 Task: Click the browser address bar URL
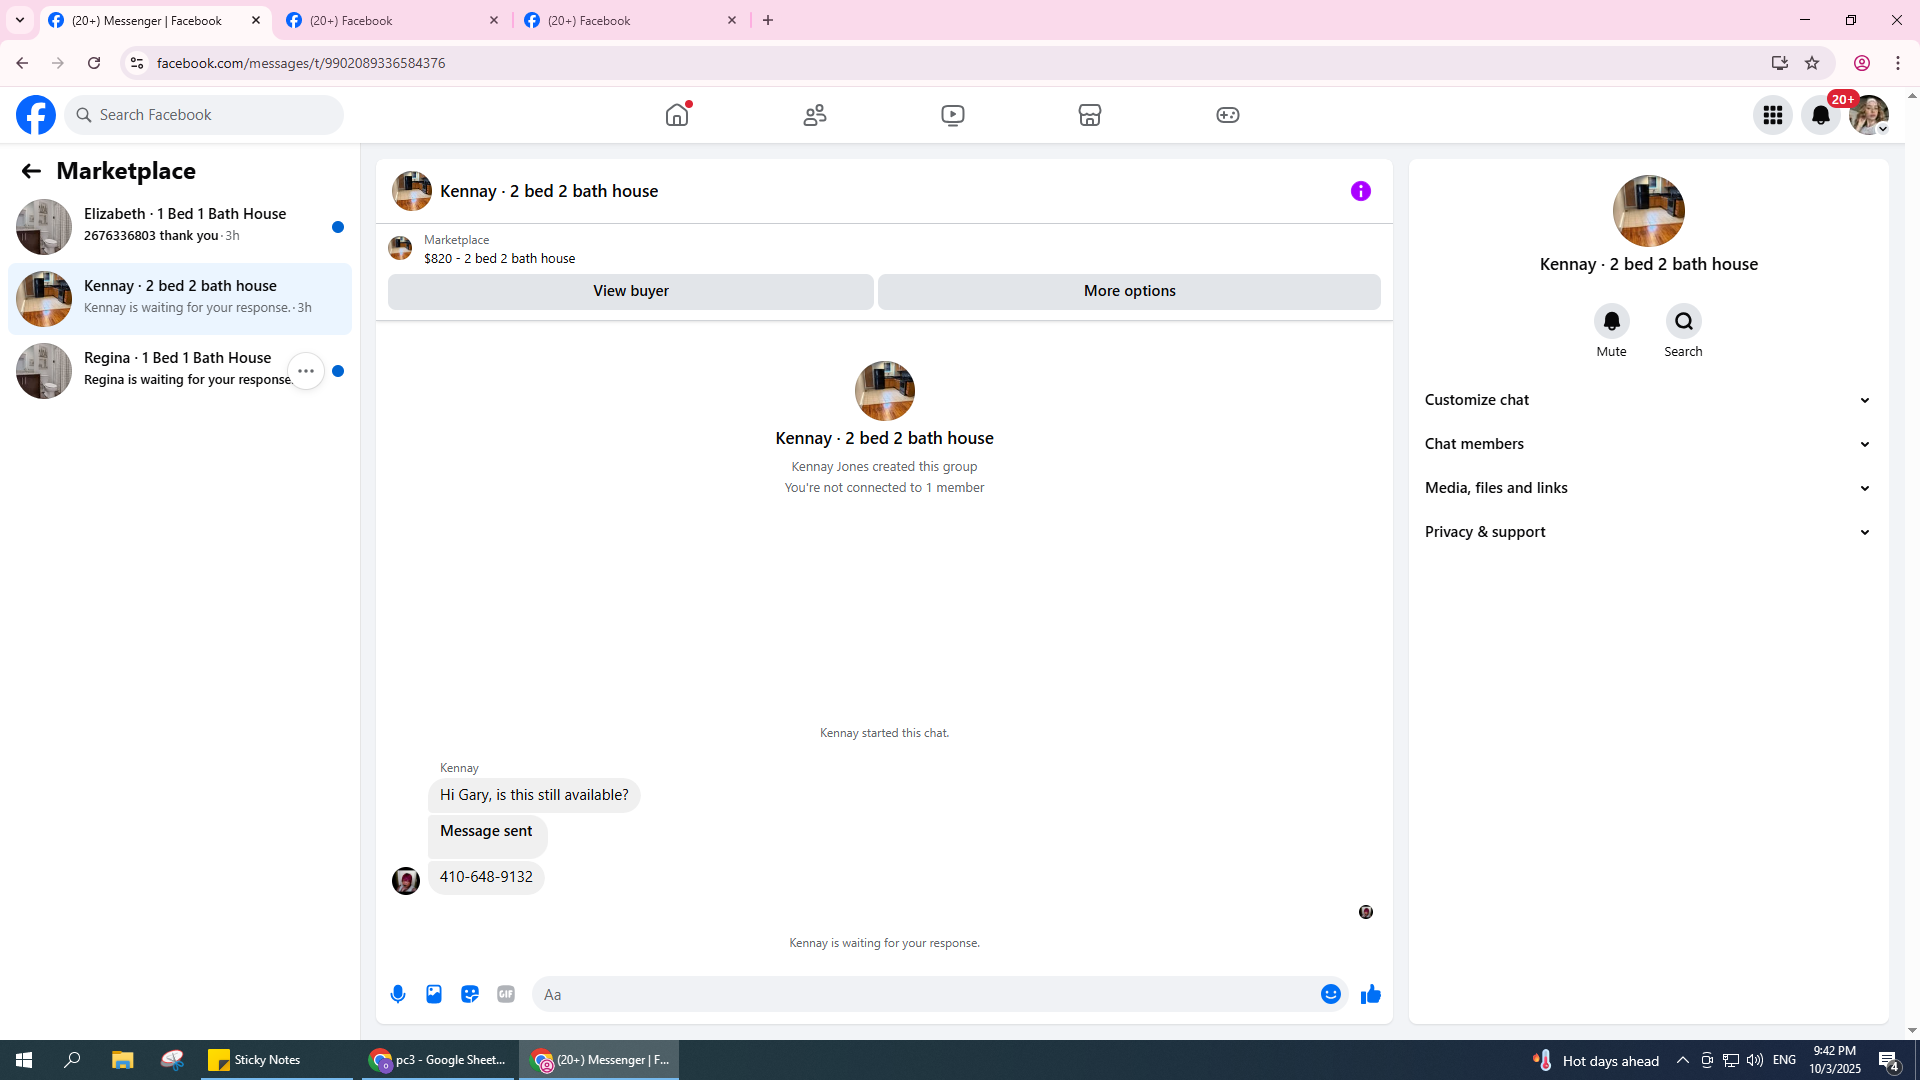pos(301,63)
